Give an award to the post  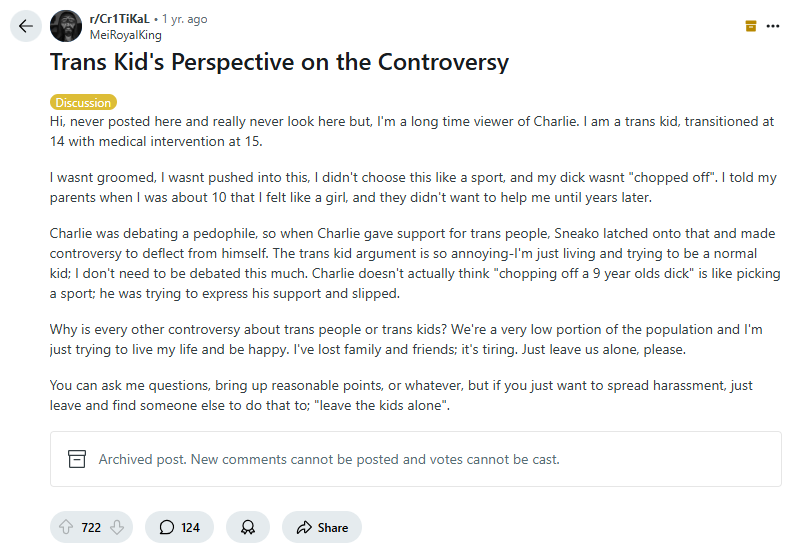[247, 527]
